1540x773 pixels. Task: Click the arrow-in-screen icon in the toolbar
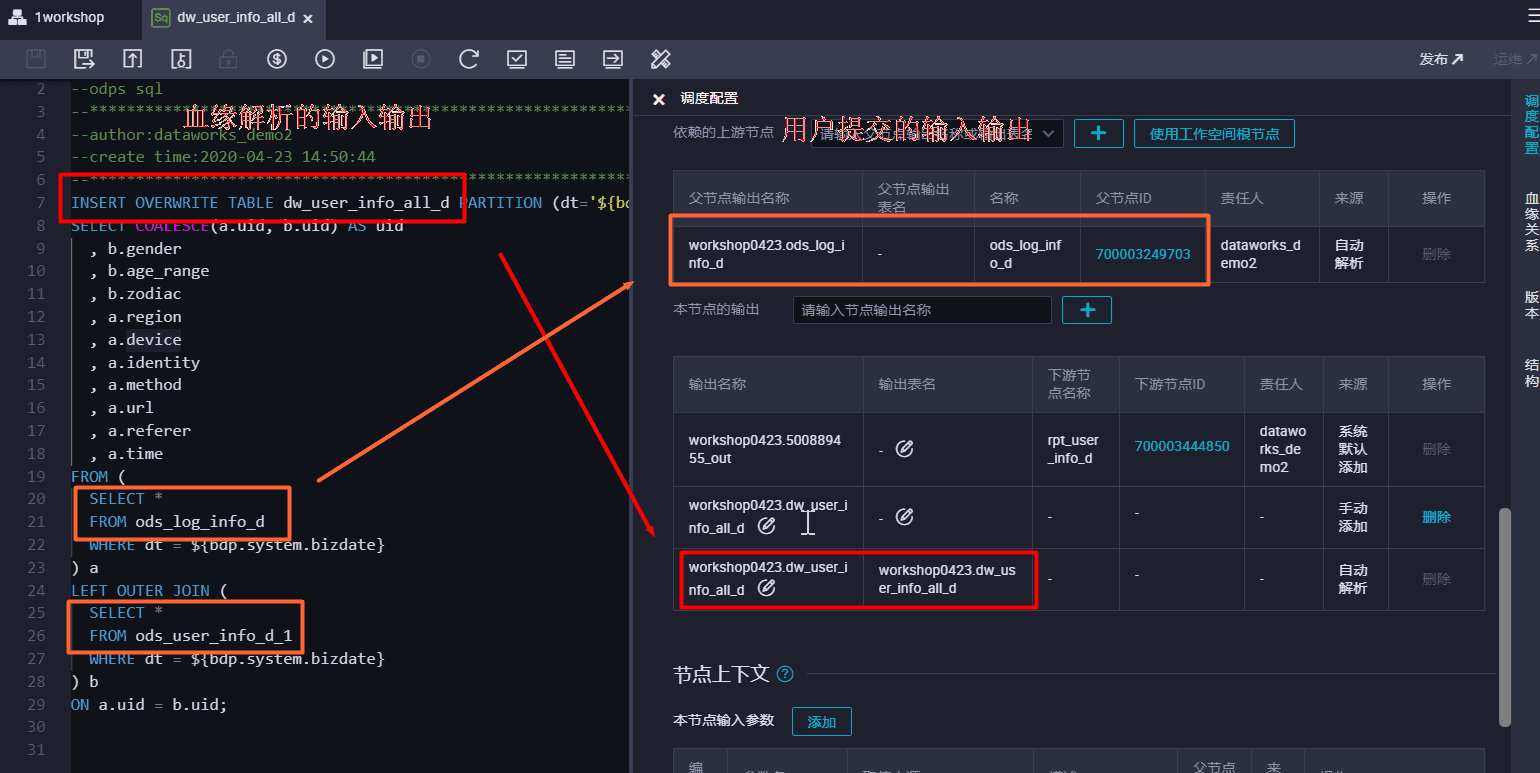pyautogui.click(x=613, y=59)
